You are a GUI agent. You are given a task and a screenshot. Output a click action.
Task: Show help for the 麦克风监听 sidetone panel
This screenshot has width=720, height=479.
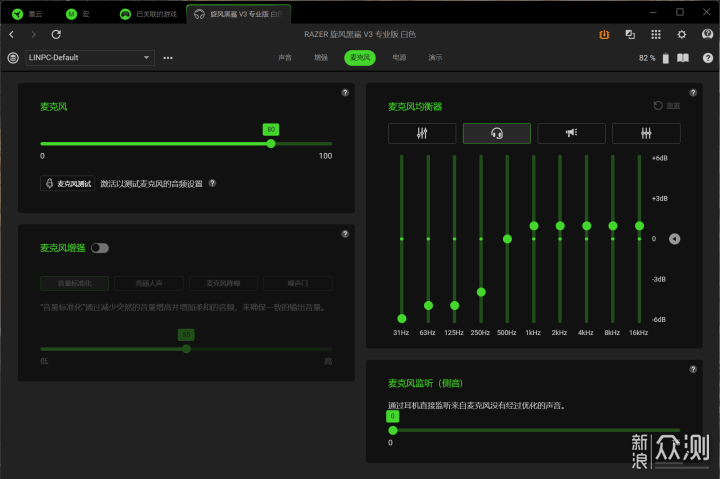click(693, 369)
